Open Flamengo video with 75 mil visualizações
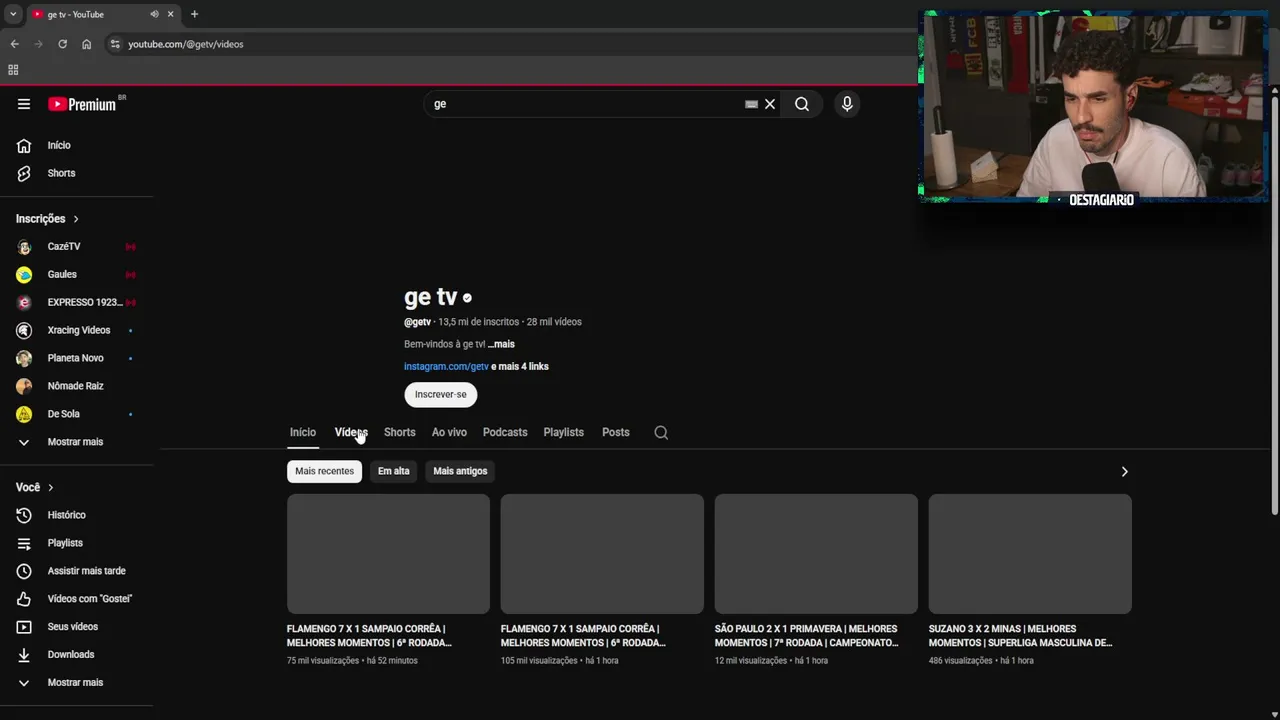The width and height of the screenshot is (1280, 720). pyautogui.click(x=388, y=554)
